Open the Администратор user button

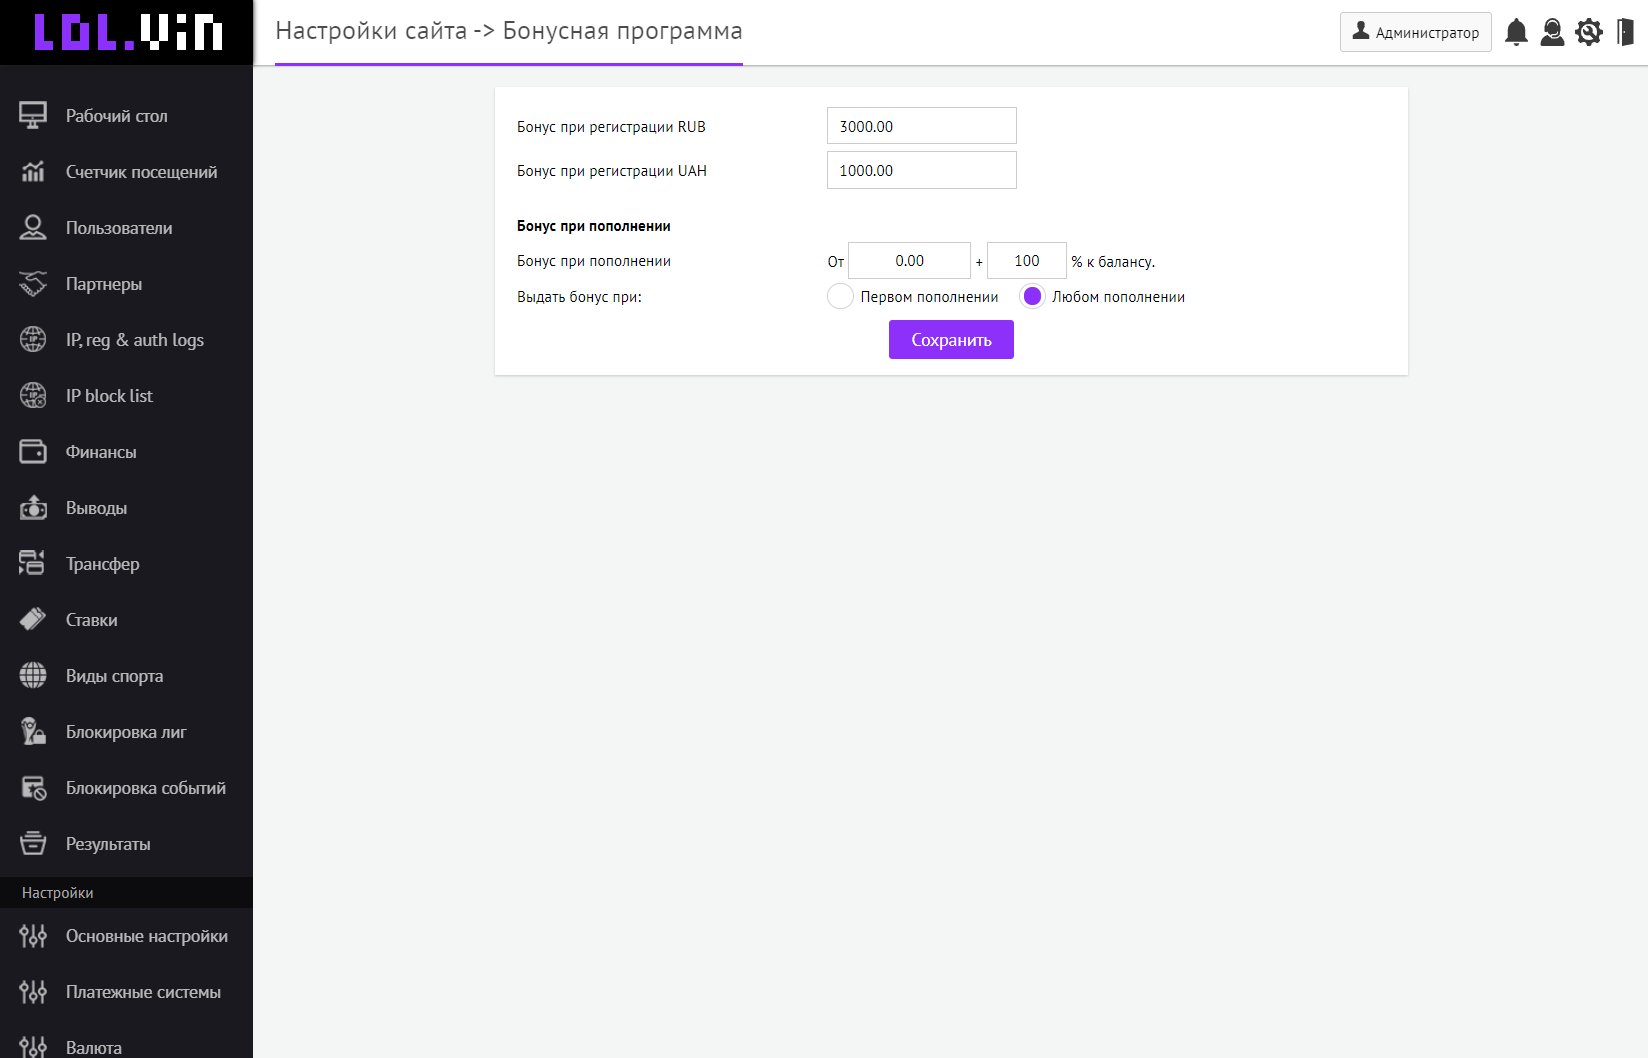[x=1415, y=32]
